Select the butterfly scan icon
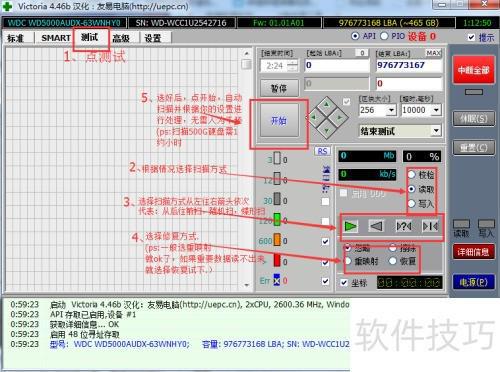This screenshot has height=372, width=500. [x=430, y=227]
